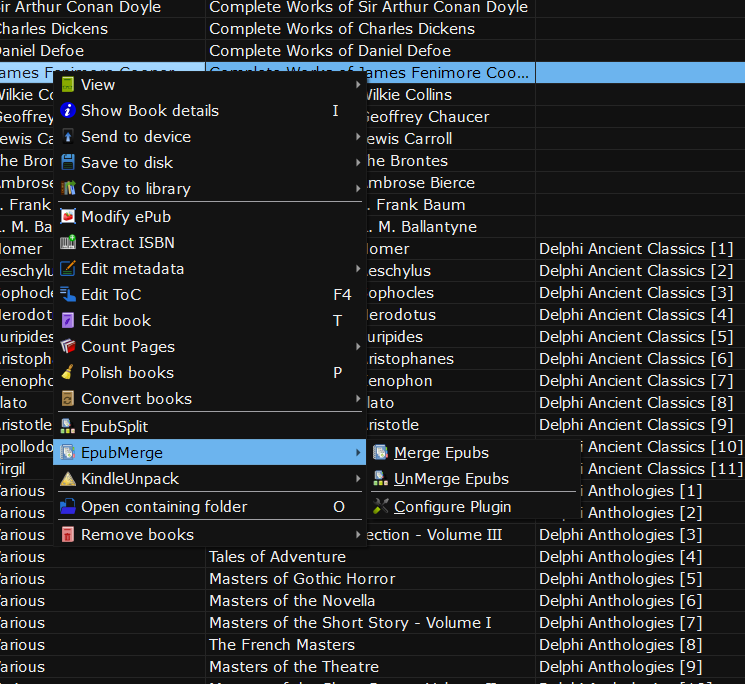Image resolution: width=745 pixels, height=684 pixels.
Task: Expand the Edit metadata submenu arrow
Action: click(x=358, y=269)
